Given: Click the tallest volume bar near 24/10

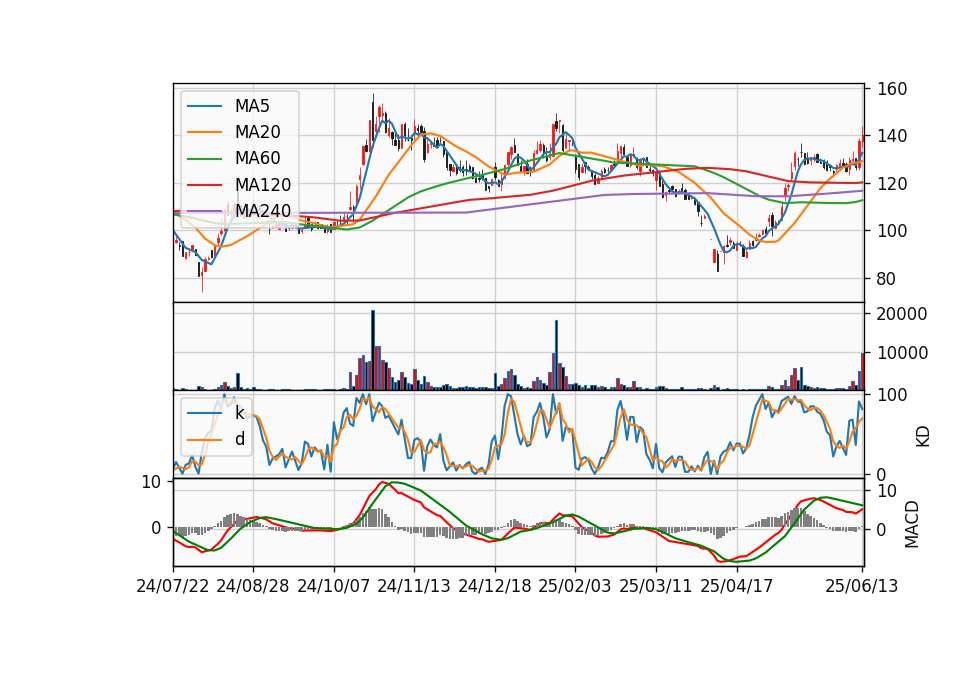Looking at the screenshot, I should pyautogui.click(x=373, y=350).
